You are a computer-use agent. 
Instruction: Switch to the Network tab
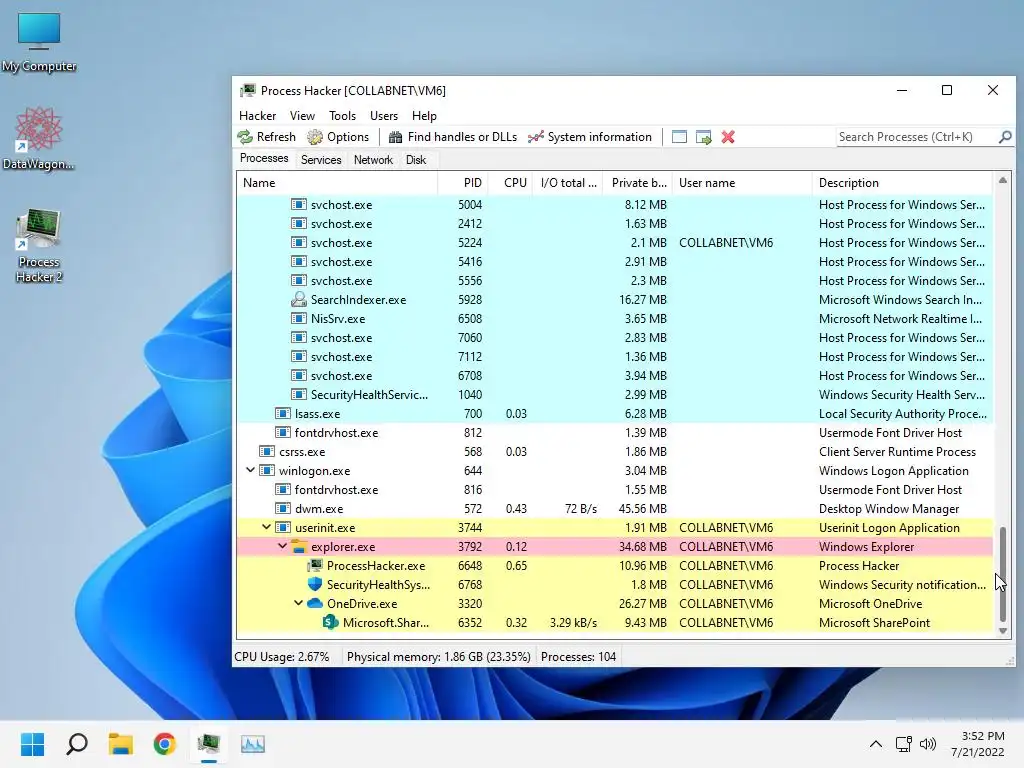click(x=373, y=160)
